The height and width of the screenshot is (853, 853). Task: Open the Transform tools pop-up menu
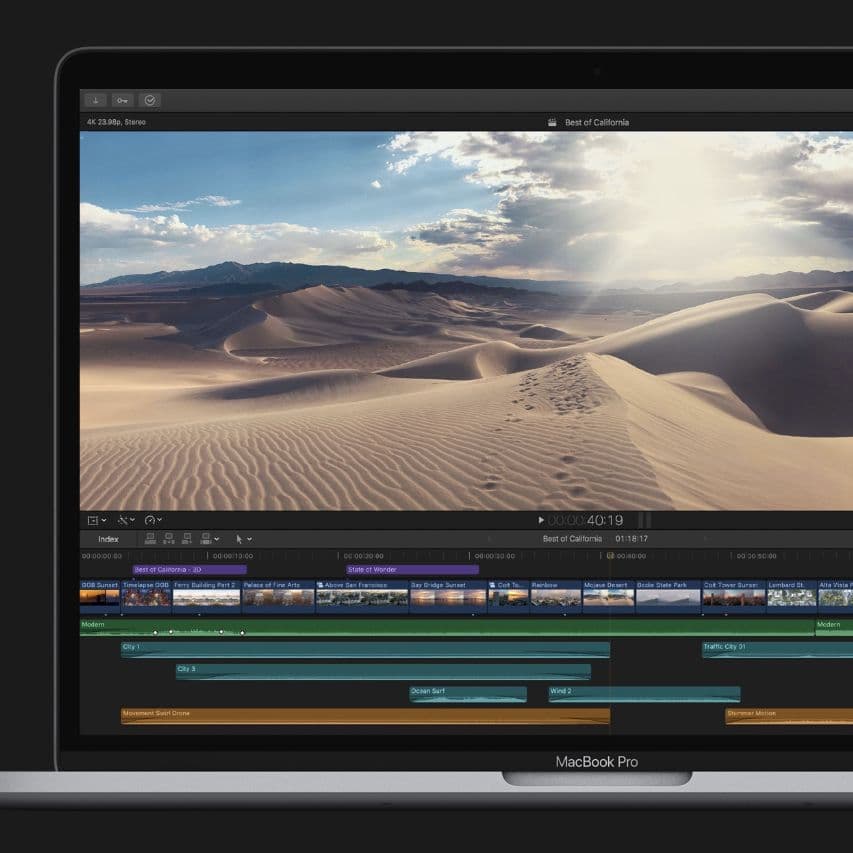click(97, 521)
